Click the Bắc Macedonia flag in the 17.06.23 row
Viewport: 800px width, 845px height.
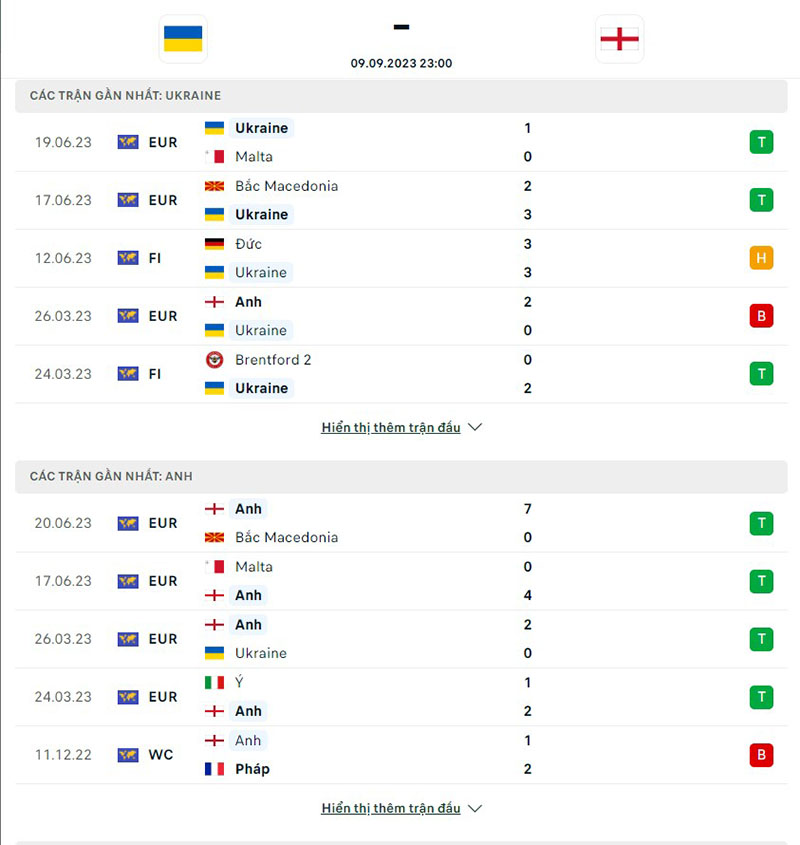(215, 185)
